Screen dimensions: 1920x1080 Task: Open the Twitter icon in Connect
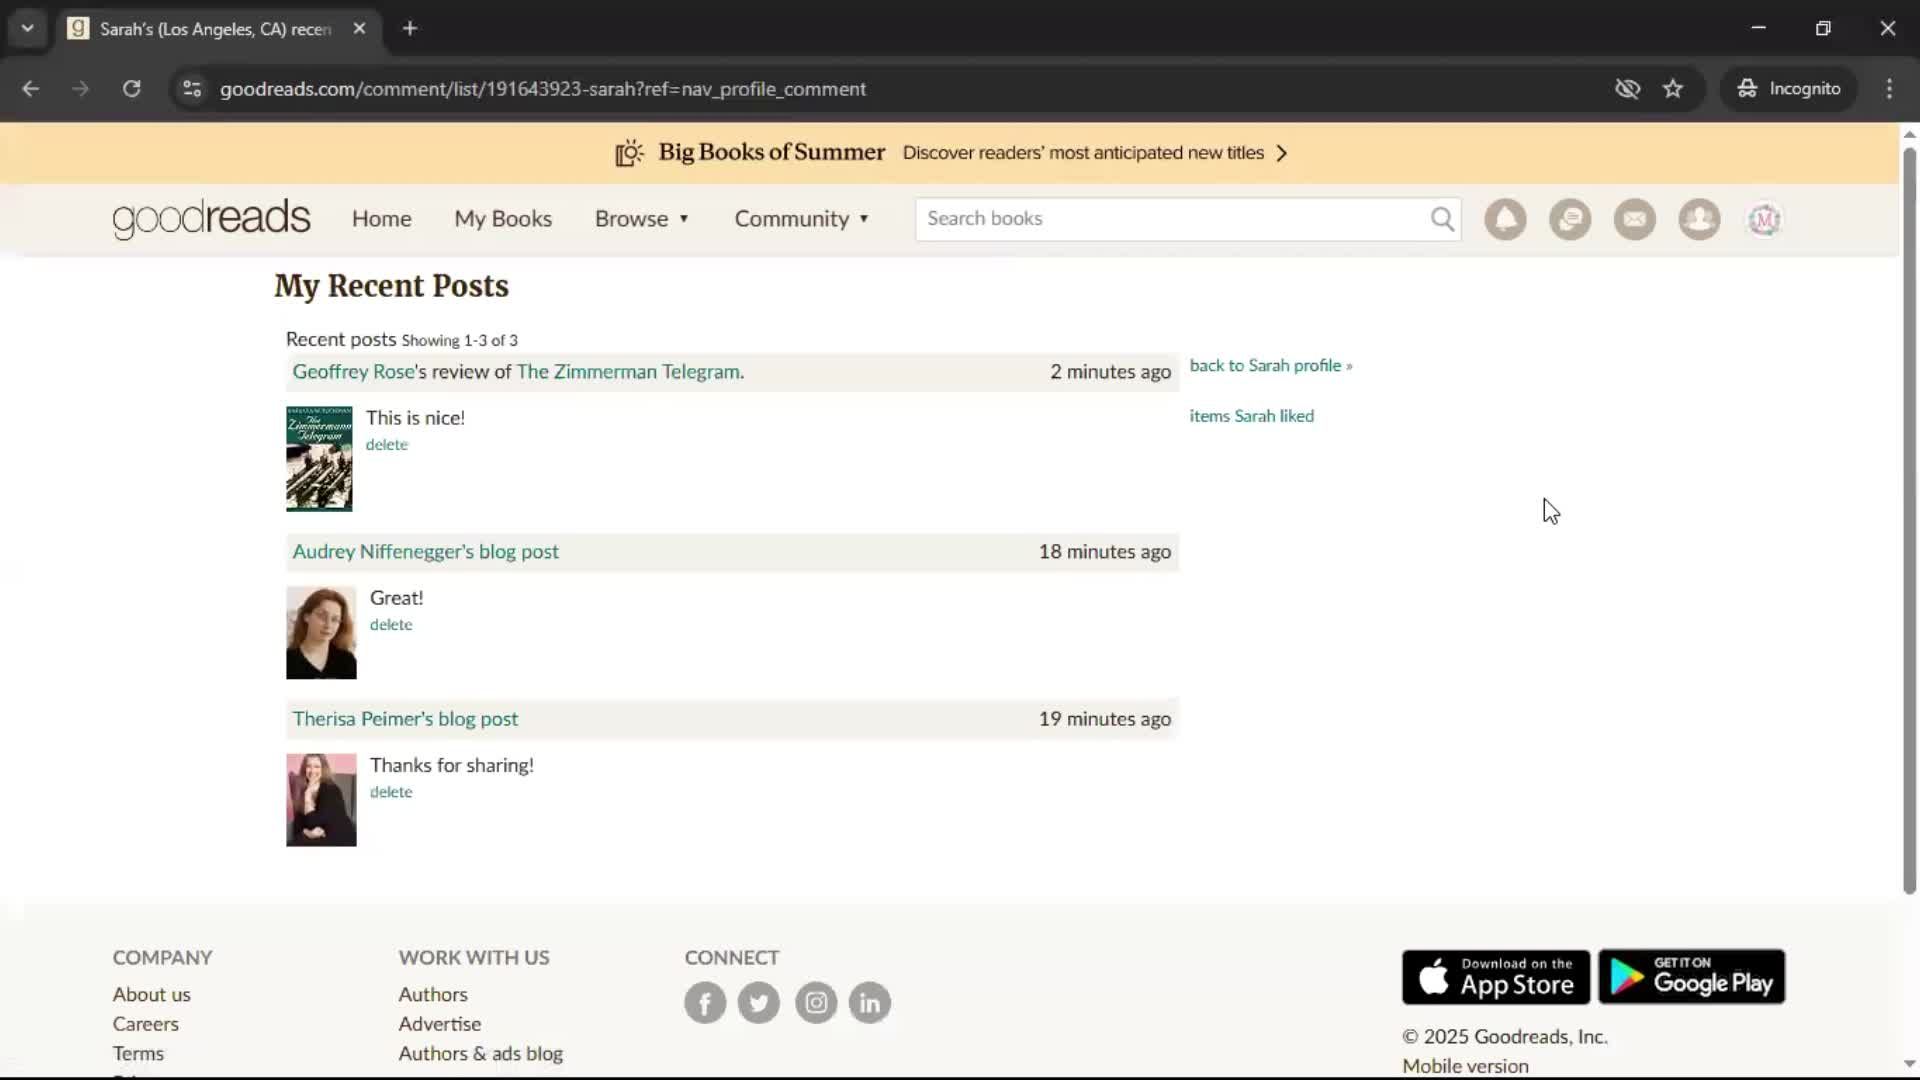[x=759, y=1002]
